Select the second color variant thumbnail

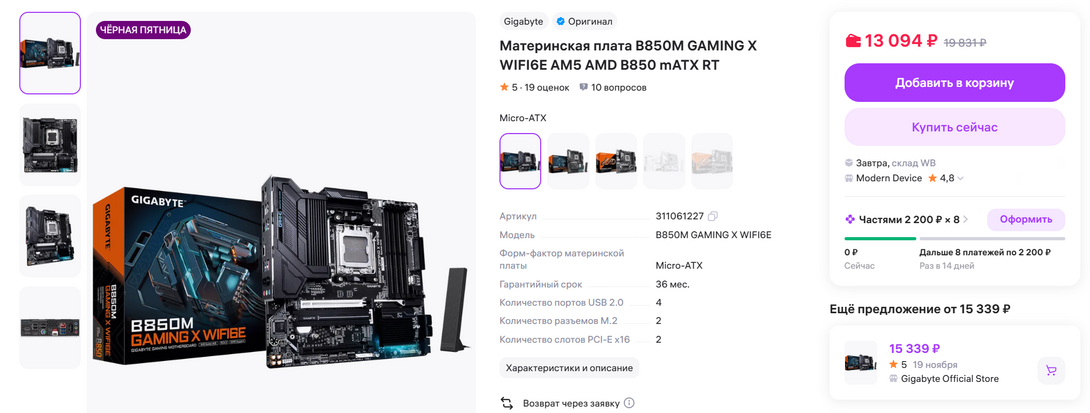pos(568,161)
